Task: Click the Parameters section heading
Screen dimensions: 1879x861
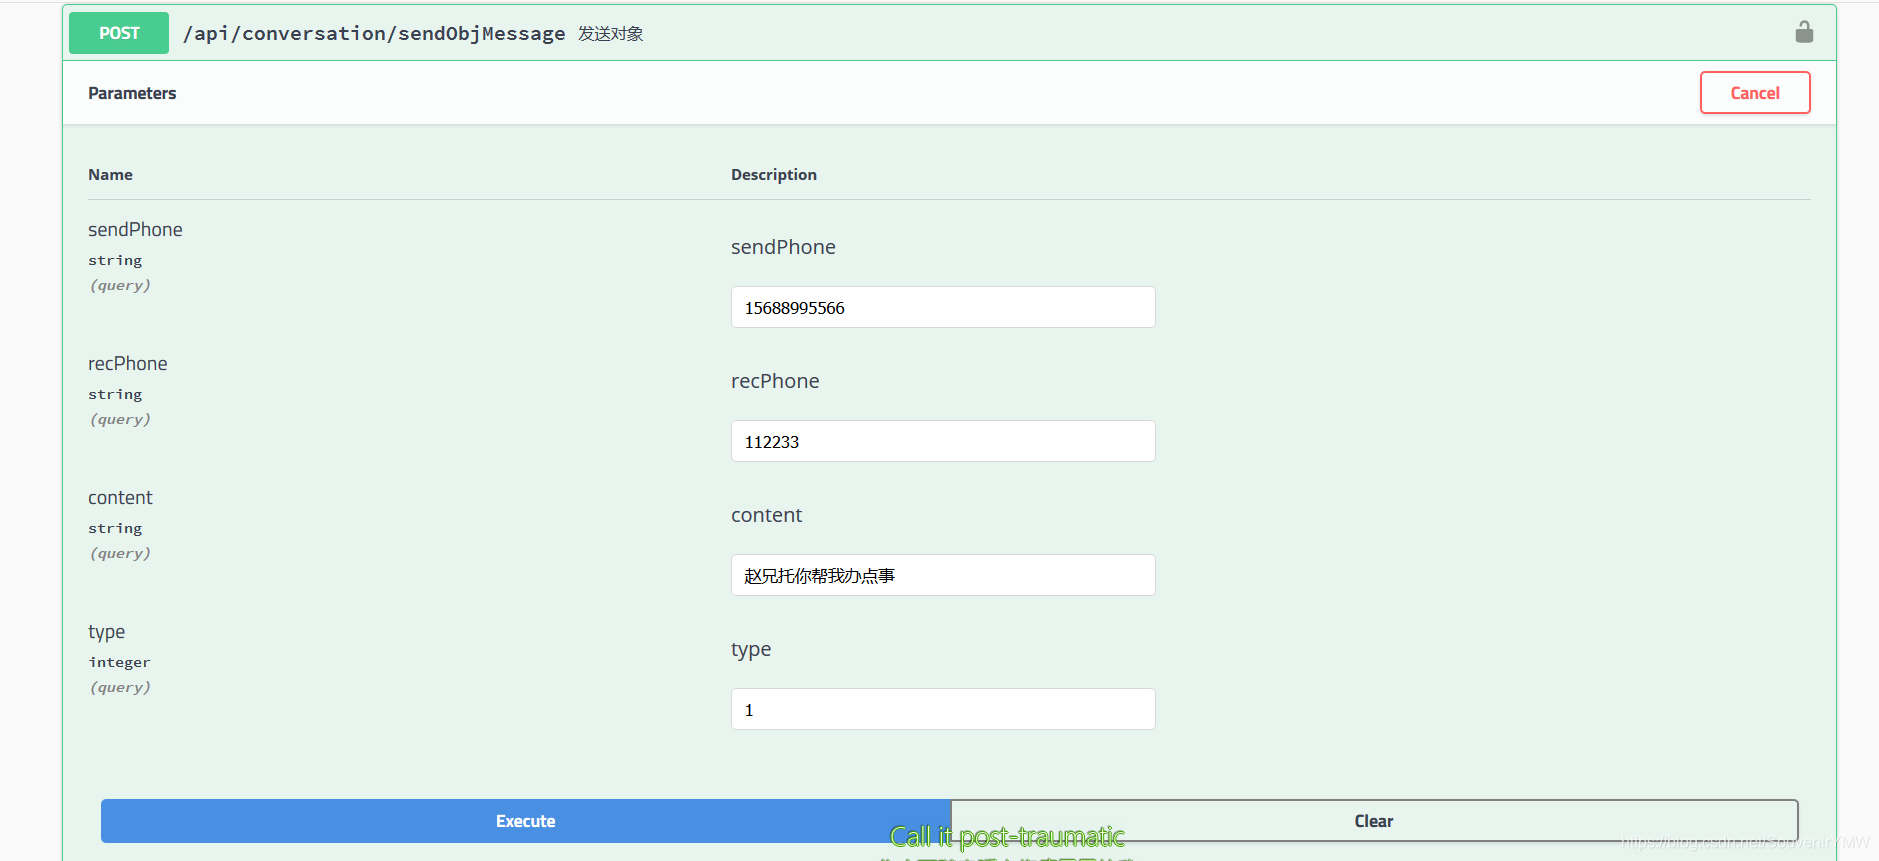Action: click(132, 93)
